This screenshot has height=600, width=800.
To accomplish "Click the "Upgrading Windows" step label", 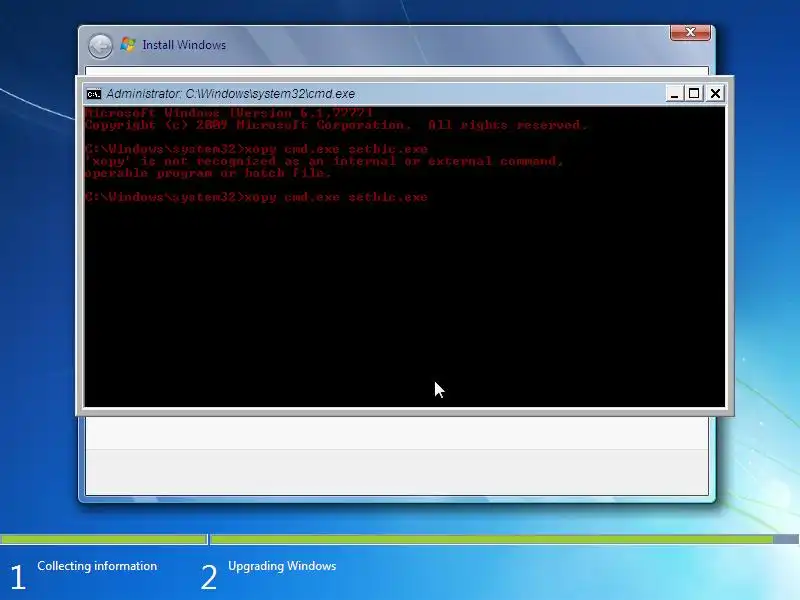I will pyautogui.click(x=282, y=566).
